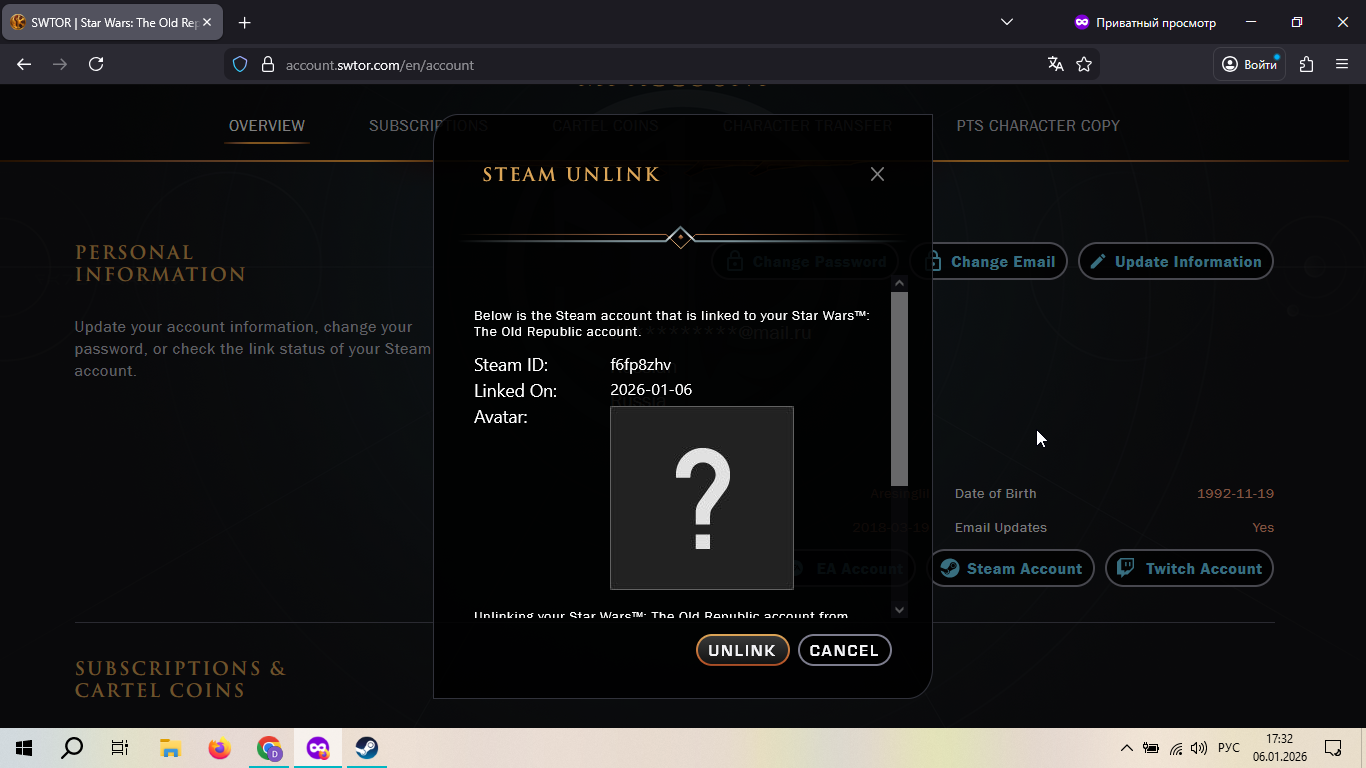Click the Twitch logo icon
The width and height of the screenshot is (1366, 768).
coord(1126,568)
